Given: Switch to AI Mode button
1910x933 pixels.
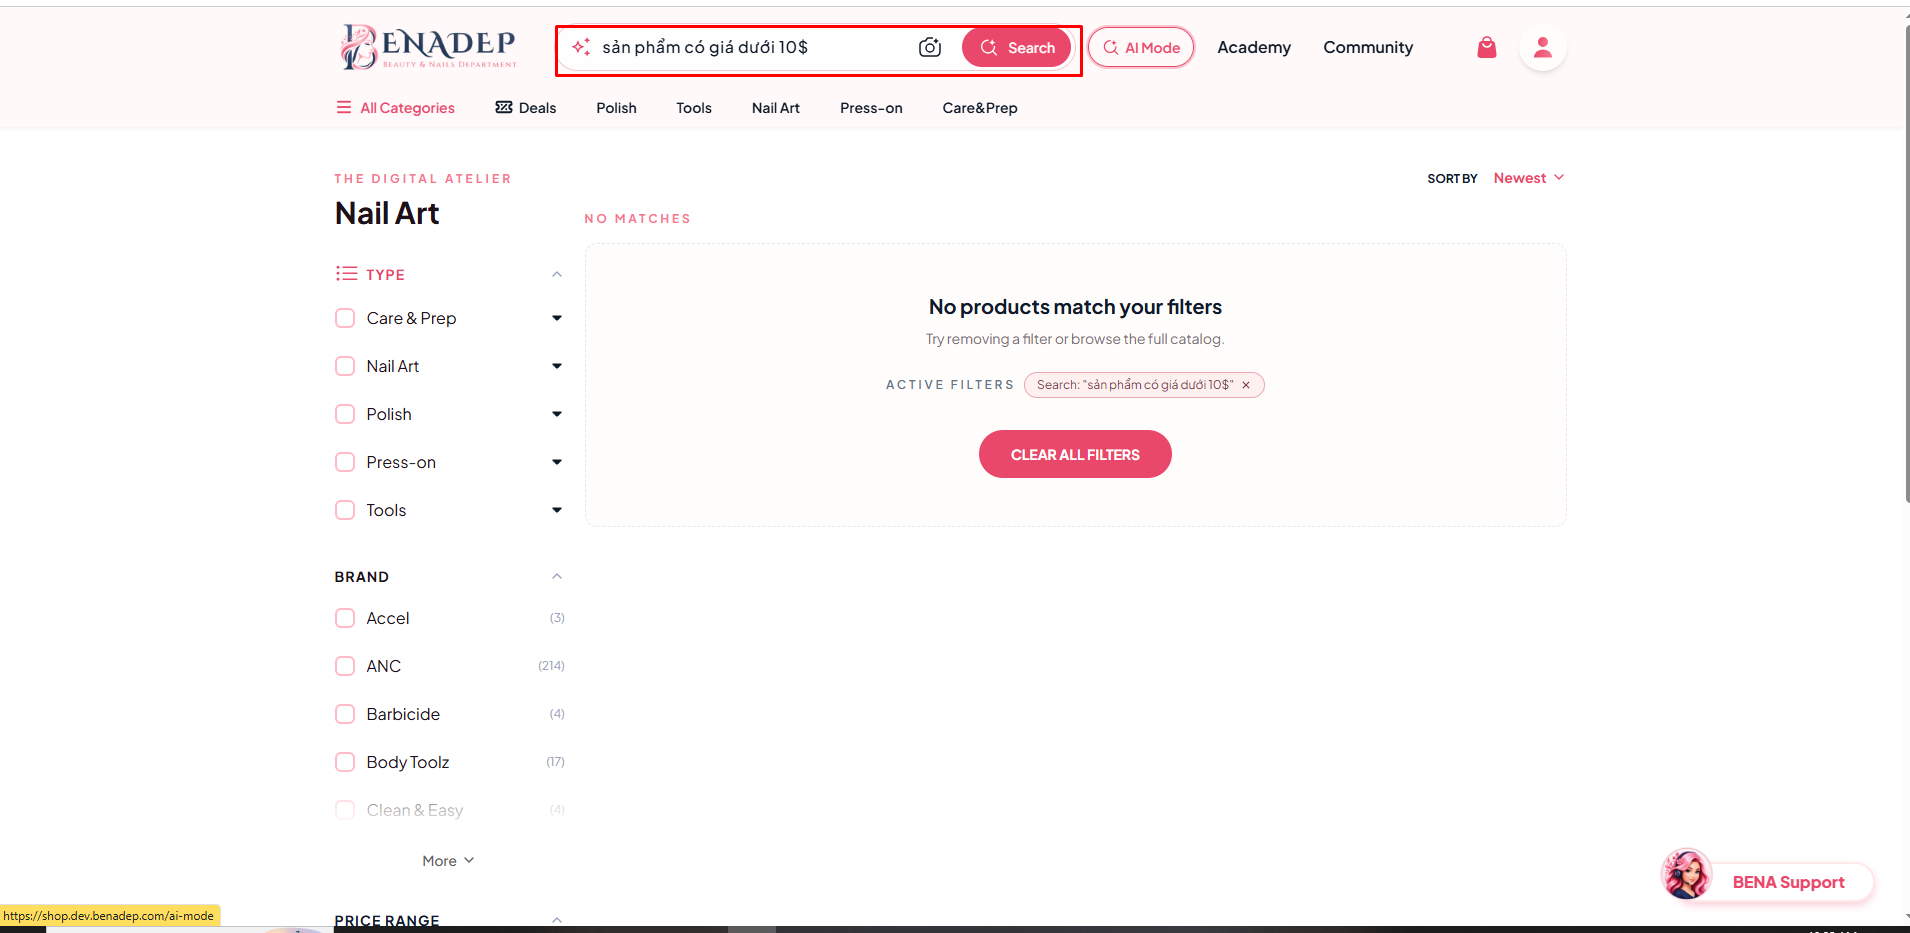Looking at the screenshot, I should [x=1141, y=47].
